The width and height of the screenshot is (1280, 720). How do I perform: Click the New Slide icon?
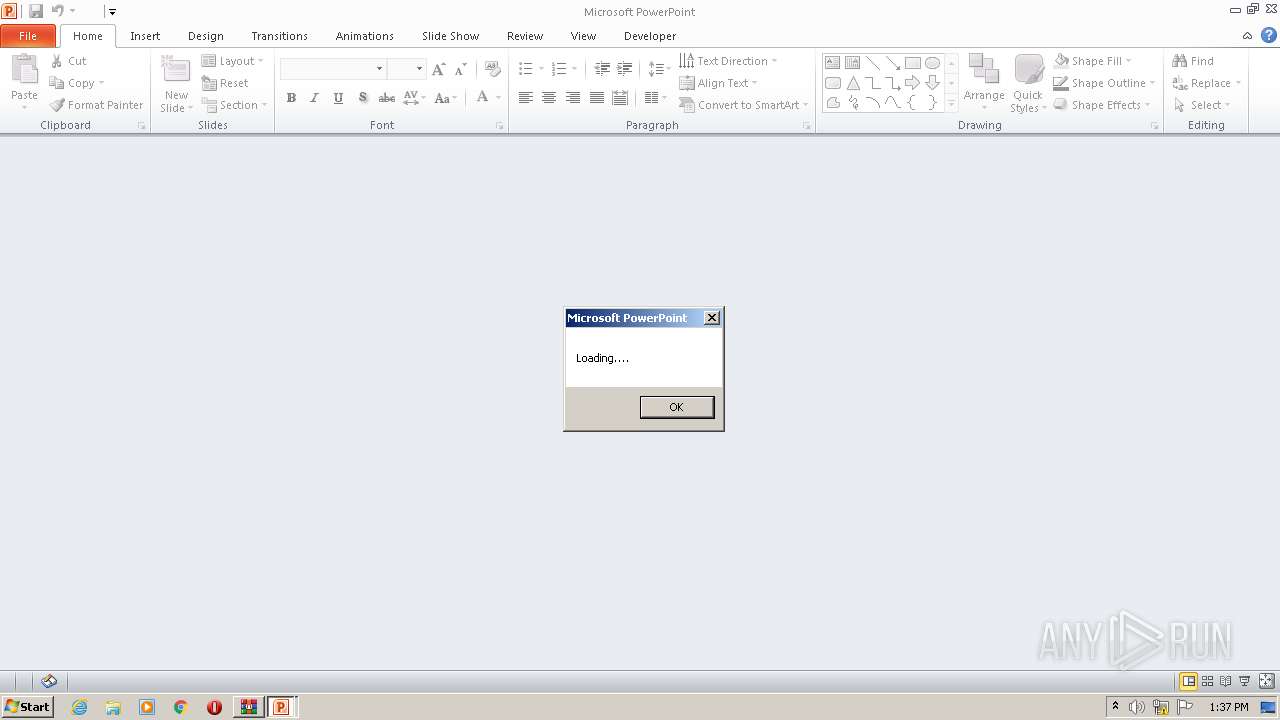pyautogui.click(x=176, y=70)
